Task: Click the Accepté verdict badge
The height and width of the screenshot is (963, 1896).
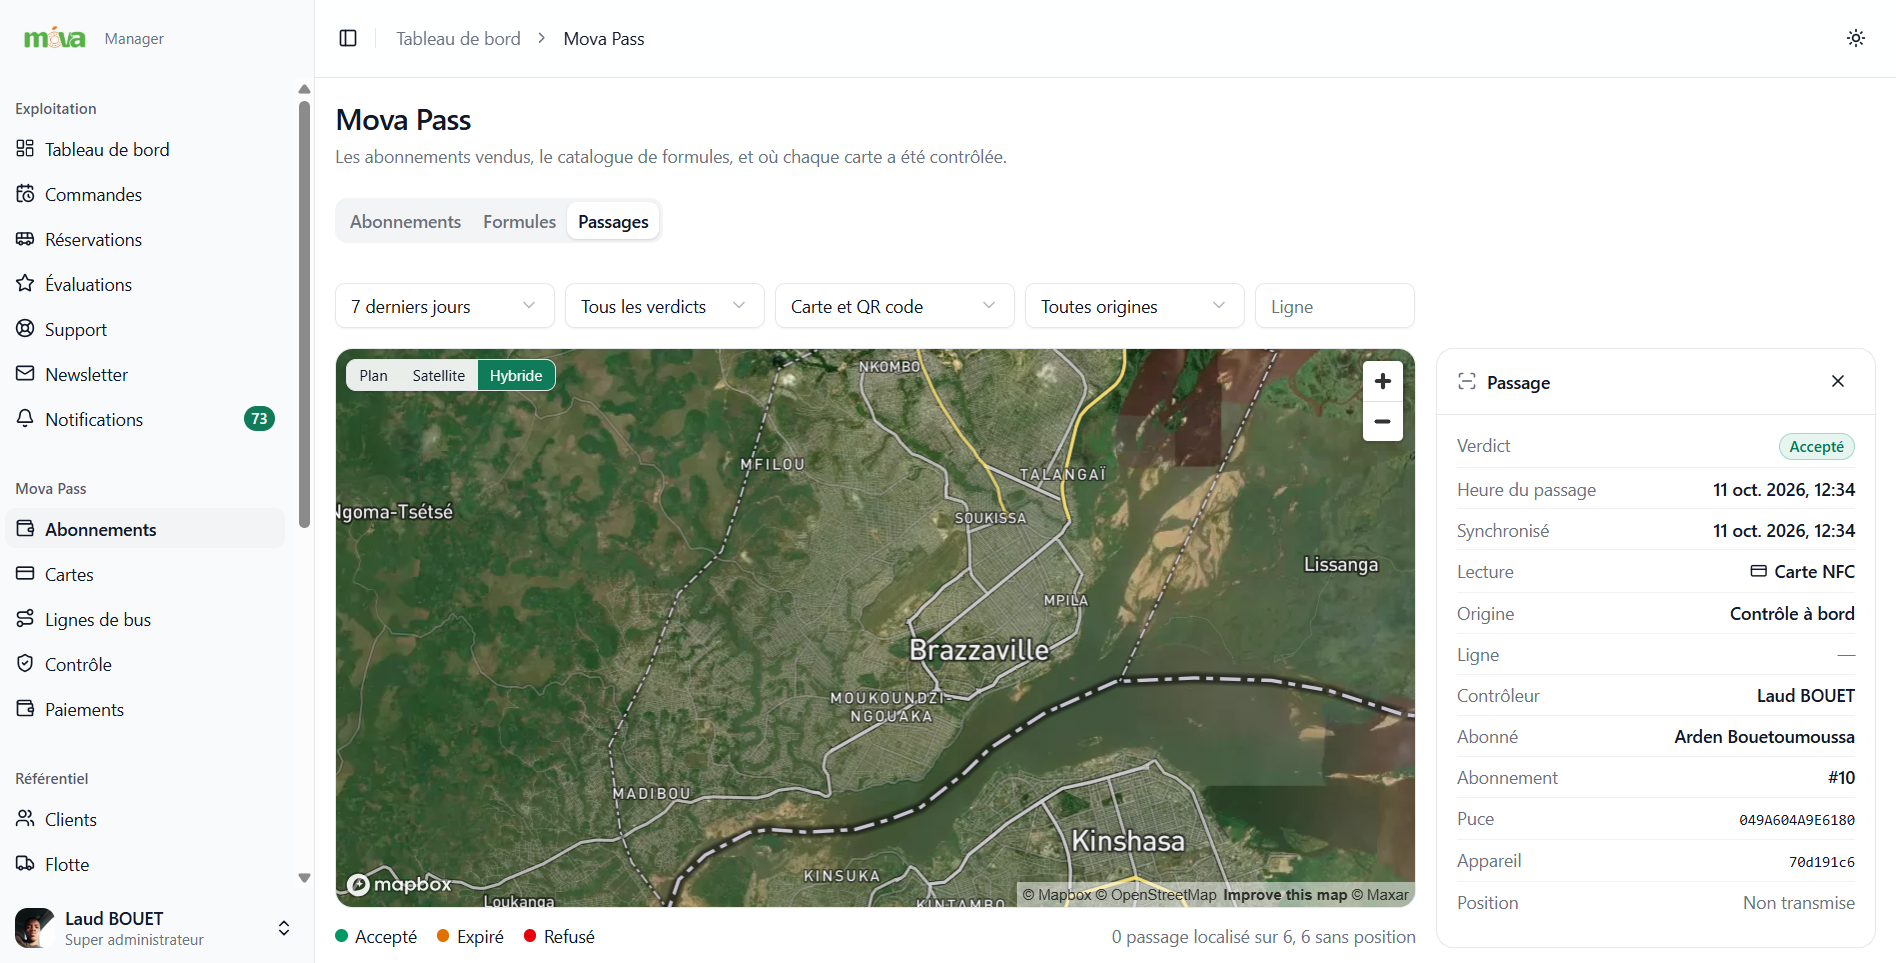Action: pos(1816,447)
